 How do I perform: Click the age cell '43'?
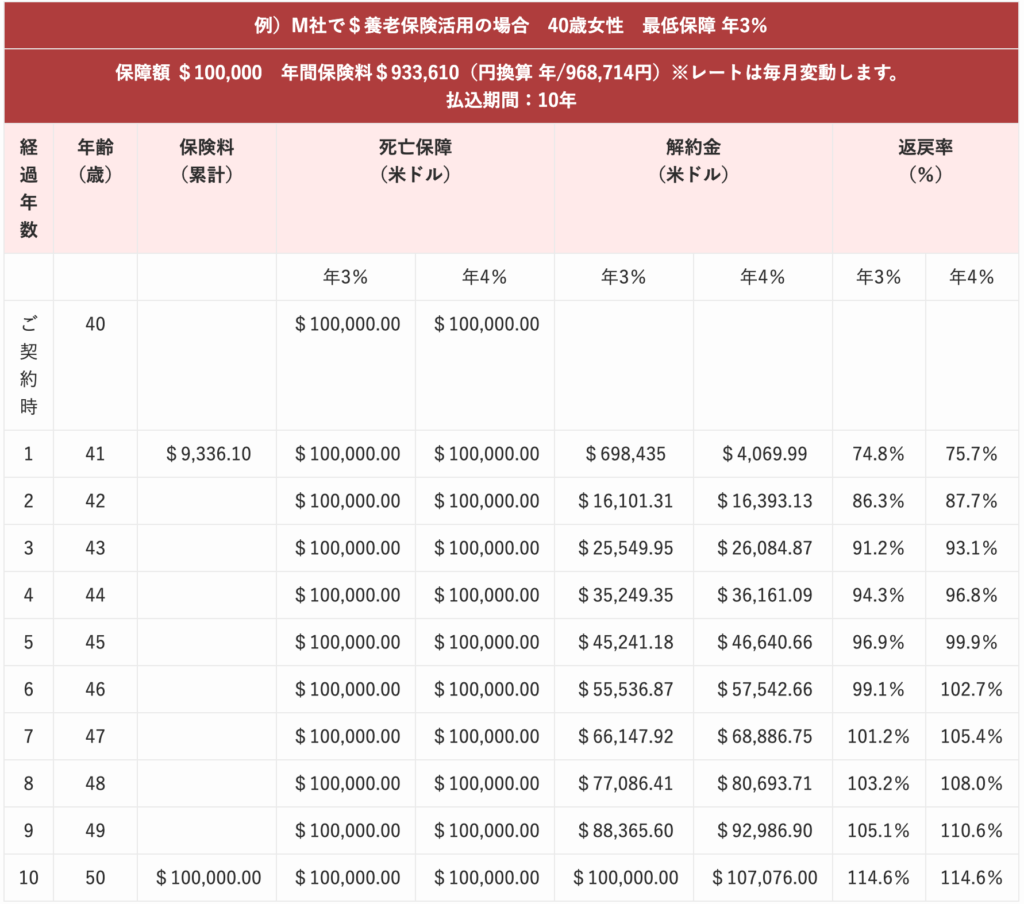[x=95, y=548]
